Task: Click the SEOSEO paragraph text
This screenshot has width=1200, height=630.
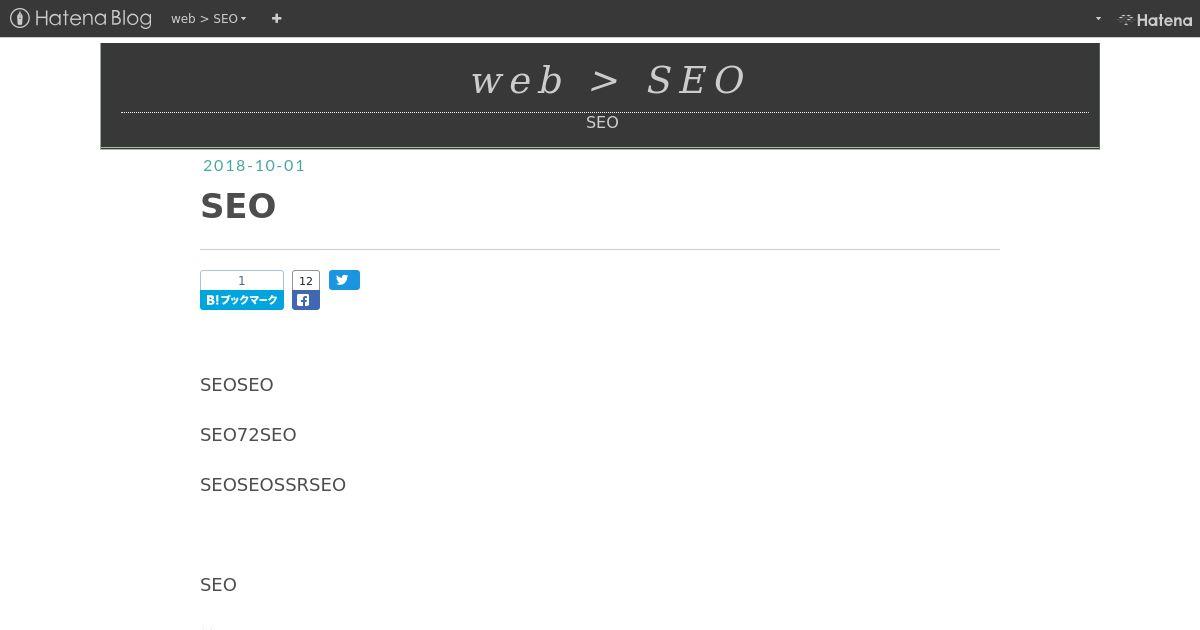Action: point(237,385)
